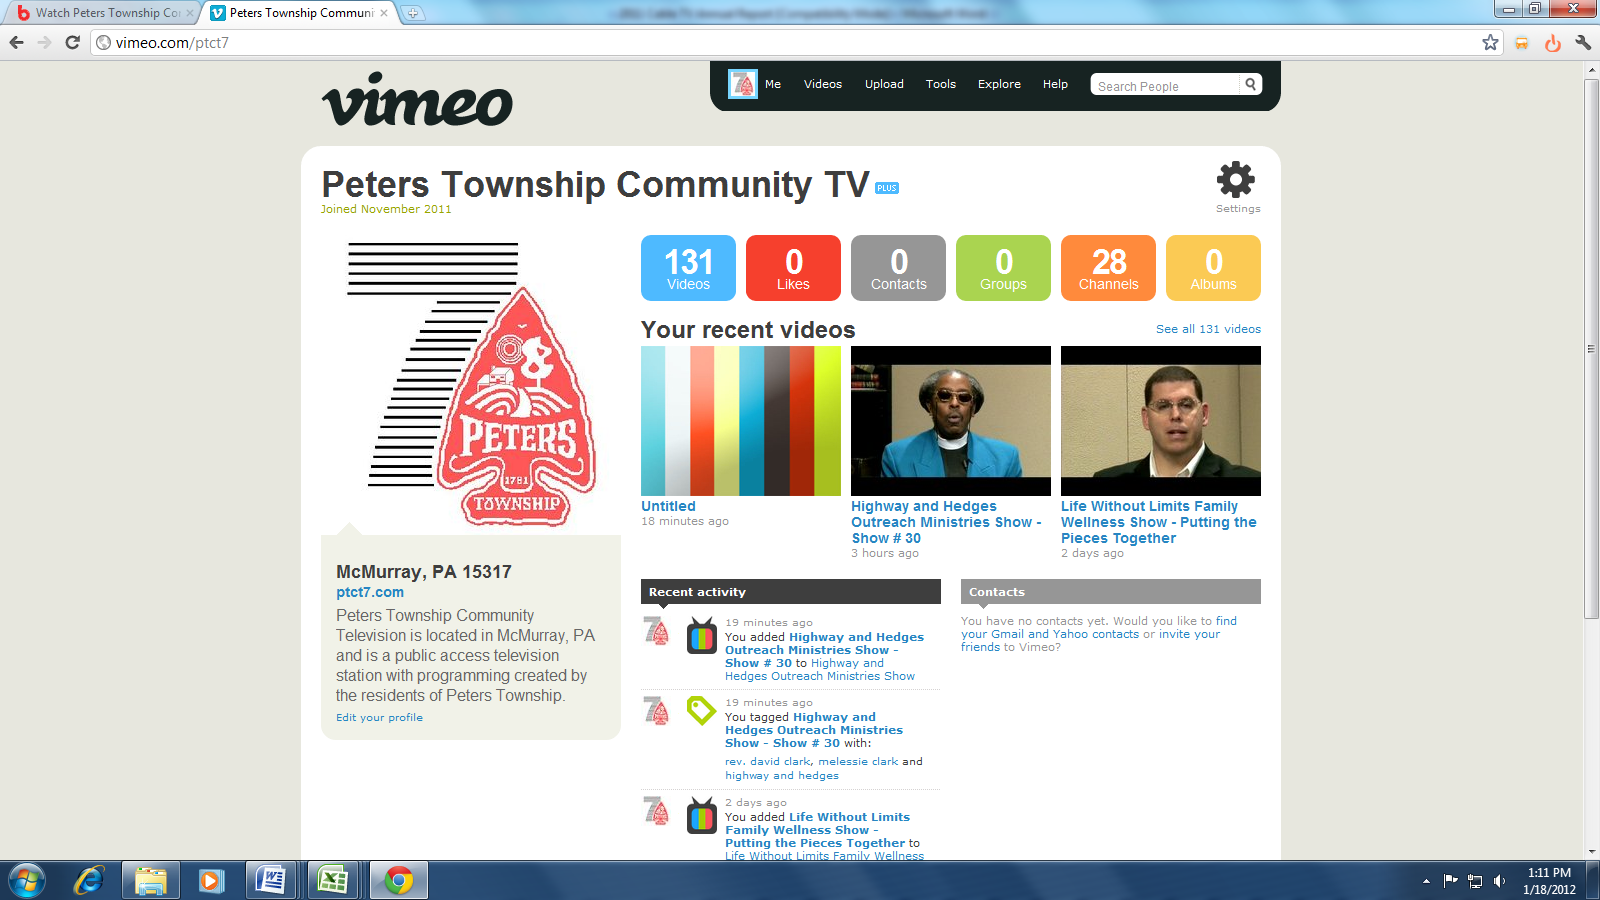Viewport: 1600px width, 900px height.
Task: Click the browser forward arrow
Action: pos(44,42)
